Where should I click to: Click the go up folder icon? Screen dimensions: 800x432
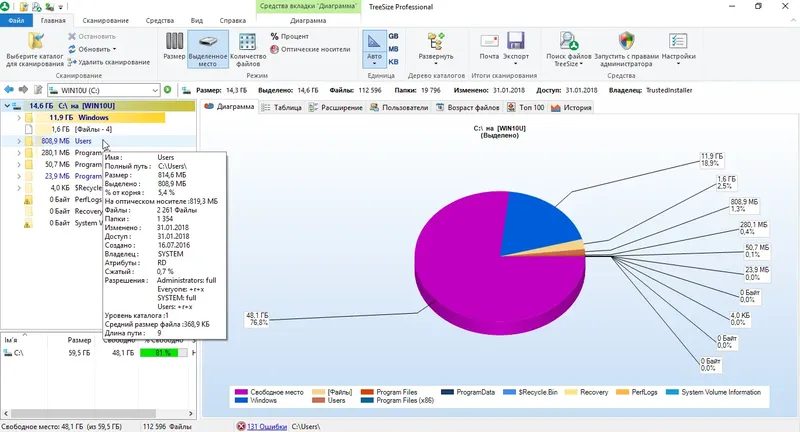(x=38, y=90)
